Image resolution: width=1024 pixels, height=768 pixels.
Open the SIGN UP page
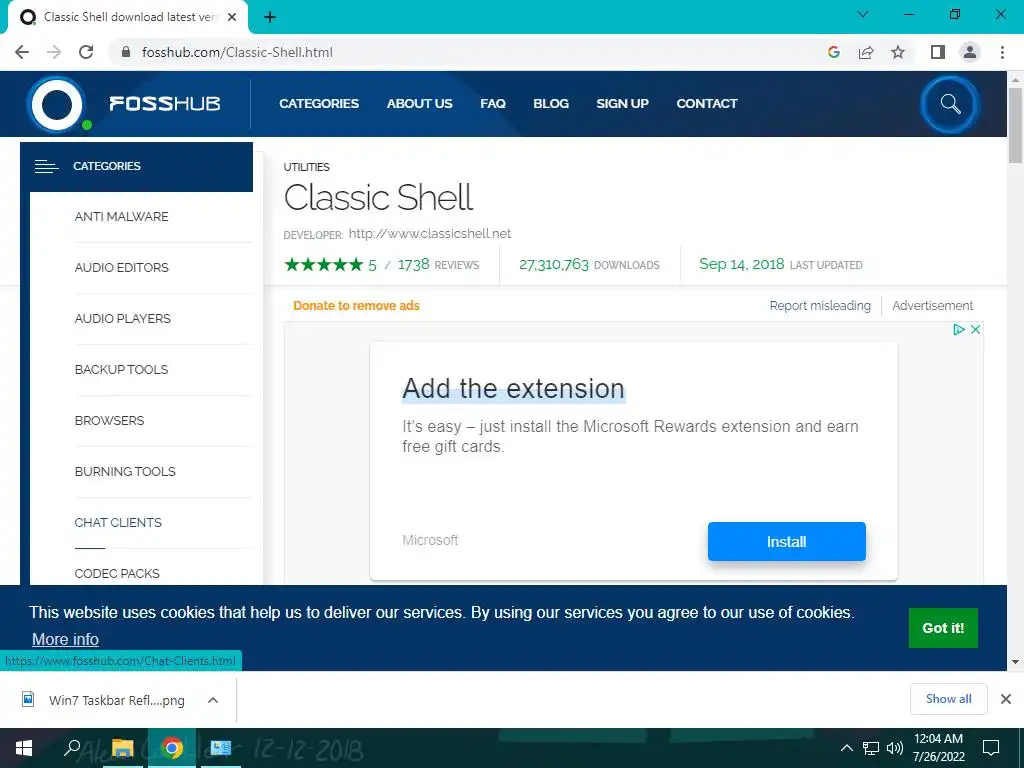tap(622, 104)
